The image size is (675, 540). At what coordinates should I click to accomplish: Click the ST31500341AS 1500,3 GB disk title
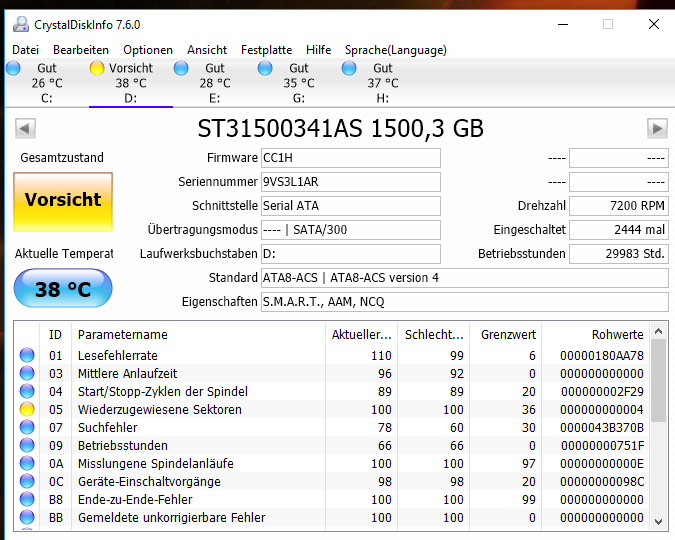click(341, 128)
